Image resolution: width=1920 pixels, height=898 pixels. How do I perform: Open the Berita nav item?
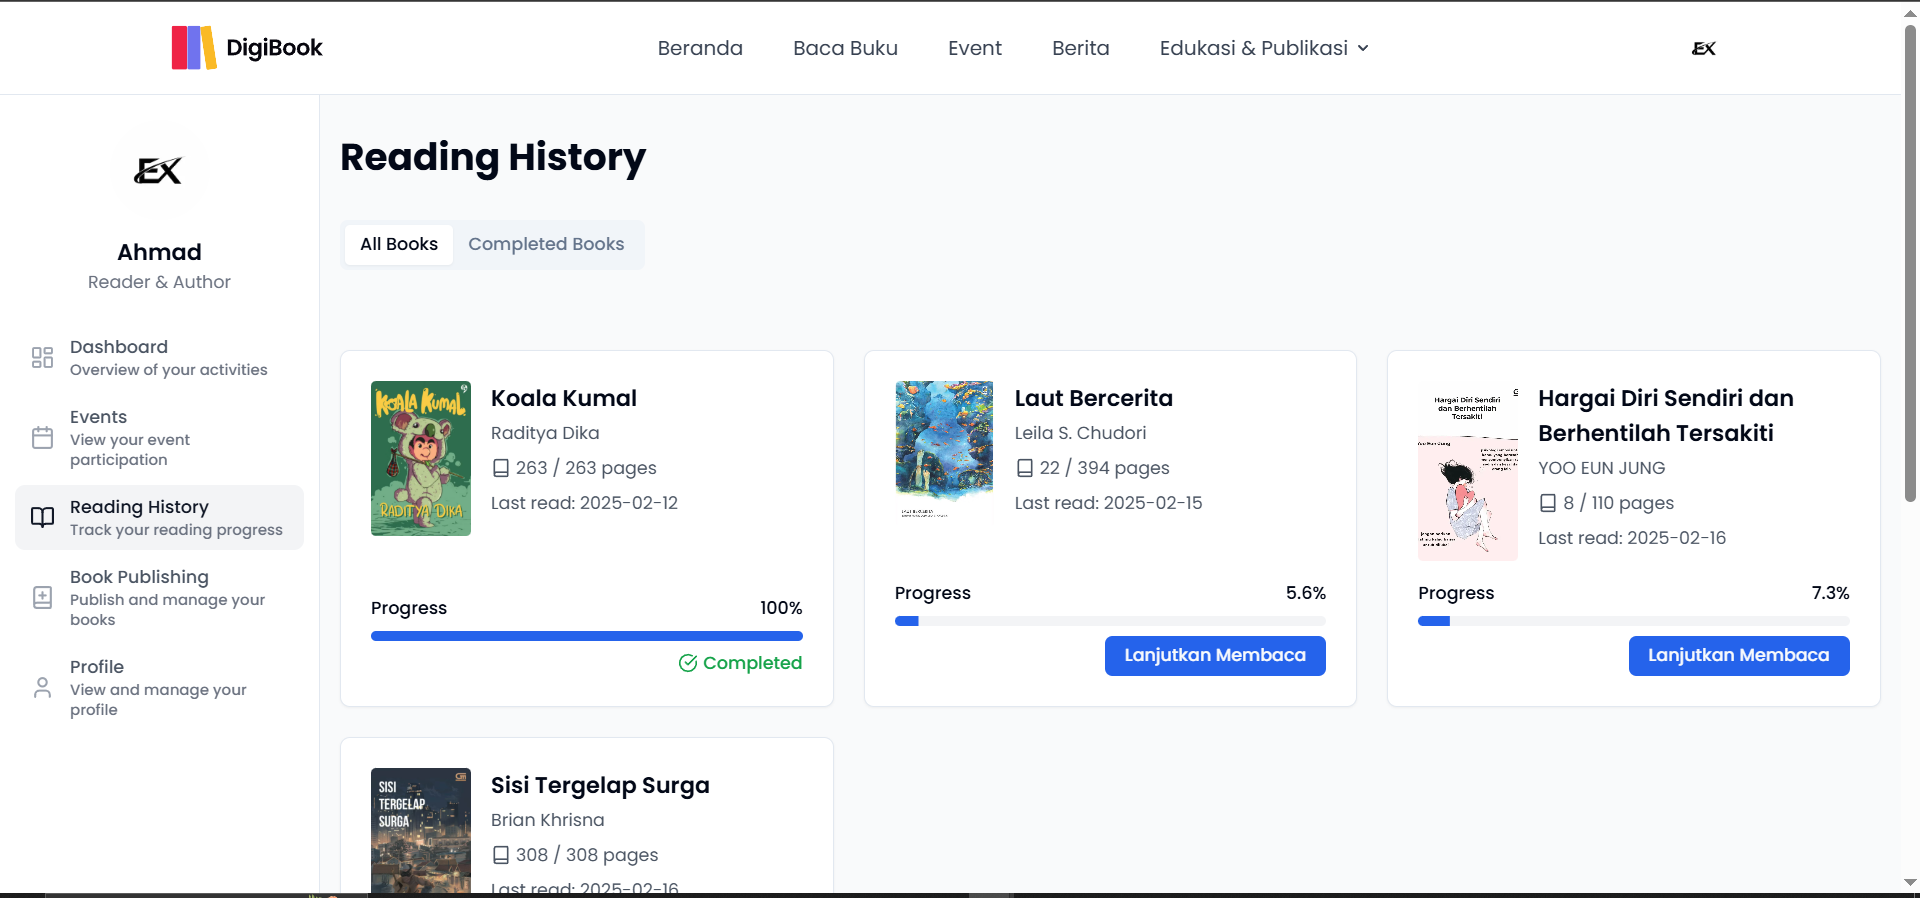(1081, 48)
